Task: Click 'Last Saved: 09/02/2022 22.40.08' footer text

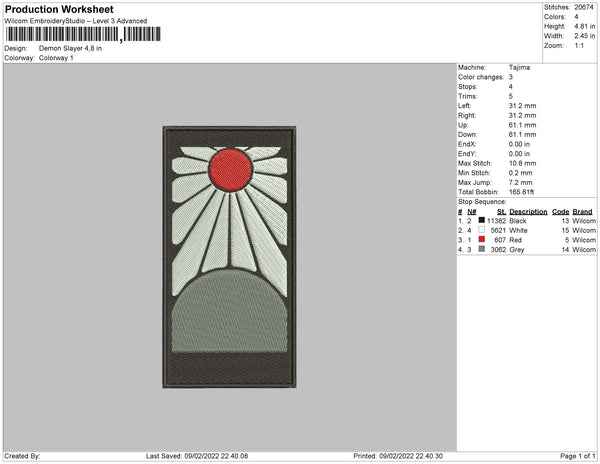Action: [197, 456]
